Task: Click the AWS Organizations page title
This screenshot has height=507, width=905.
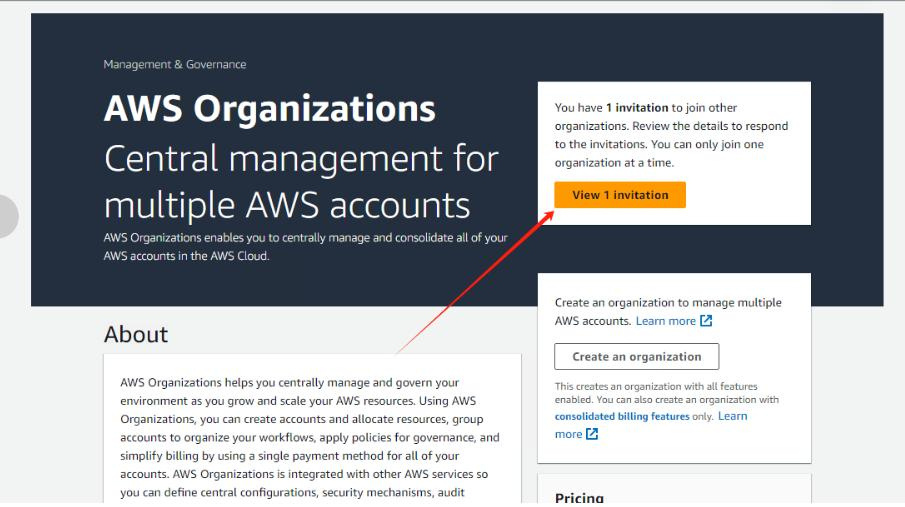Action: tap(269, 109)
